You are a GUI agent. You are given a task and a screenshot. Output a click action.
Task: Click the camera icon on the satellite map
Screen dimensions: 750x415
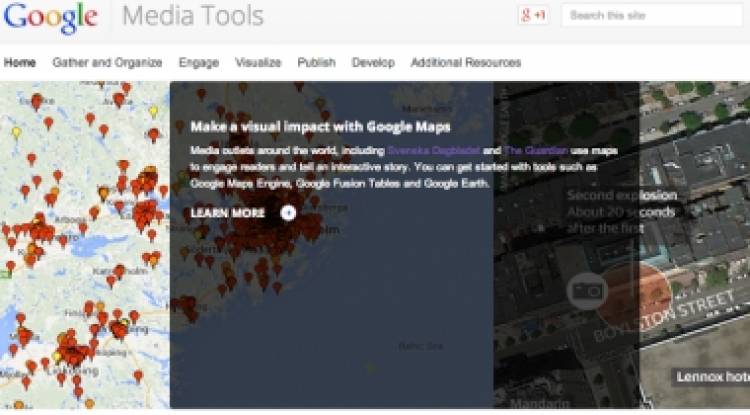(586, 290)
